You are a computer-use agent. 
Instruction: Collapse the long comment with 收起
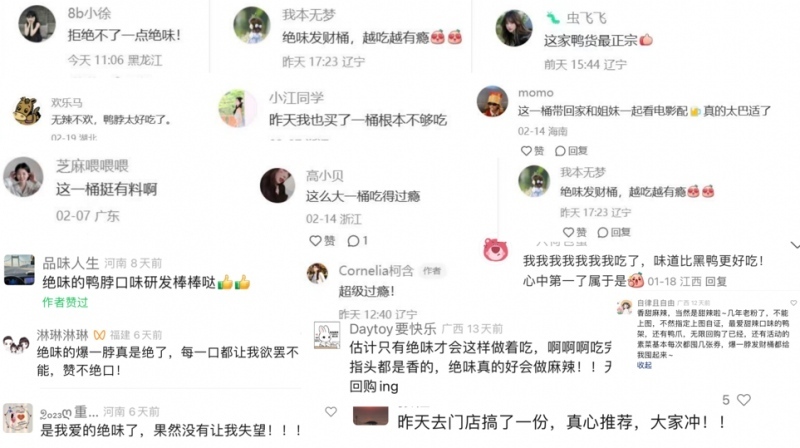(x=644, y=365)
